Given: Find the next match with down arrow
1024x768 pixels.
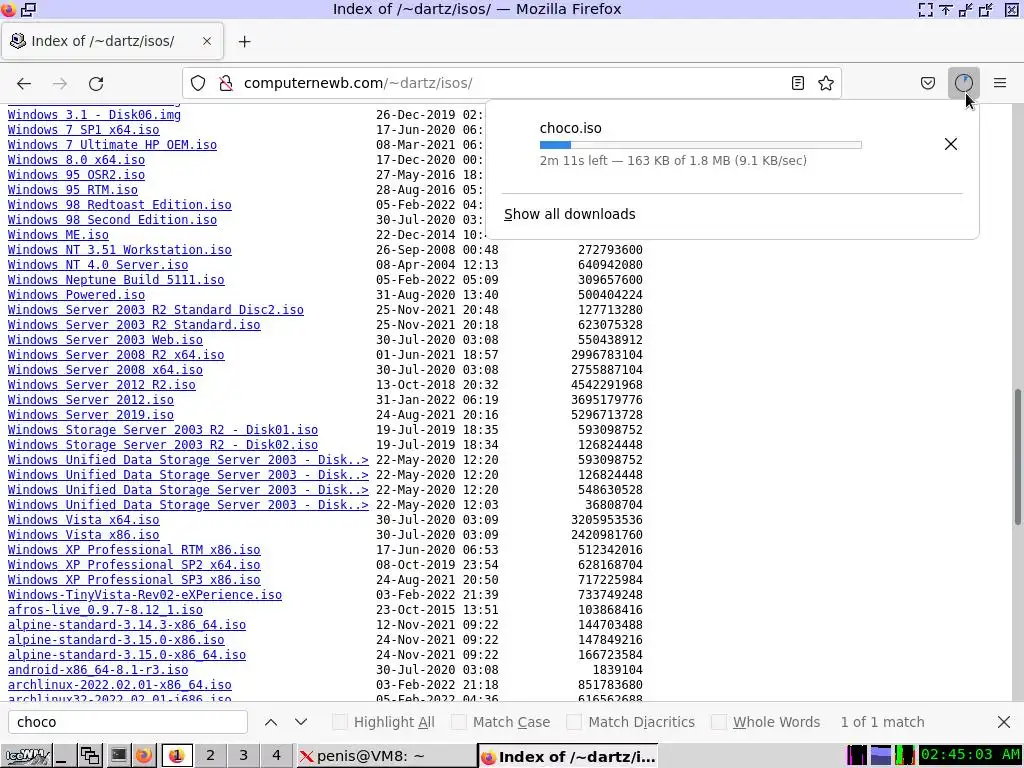Looking at the screenshot, I should (x=300, y=722).
